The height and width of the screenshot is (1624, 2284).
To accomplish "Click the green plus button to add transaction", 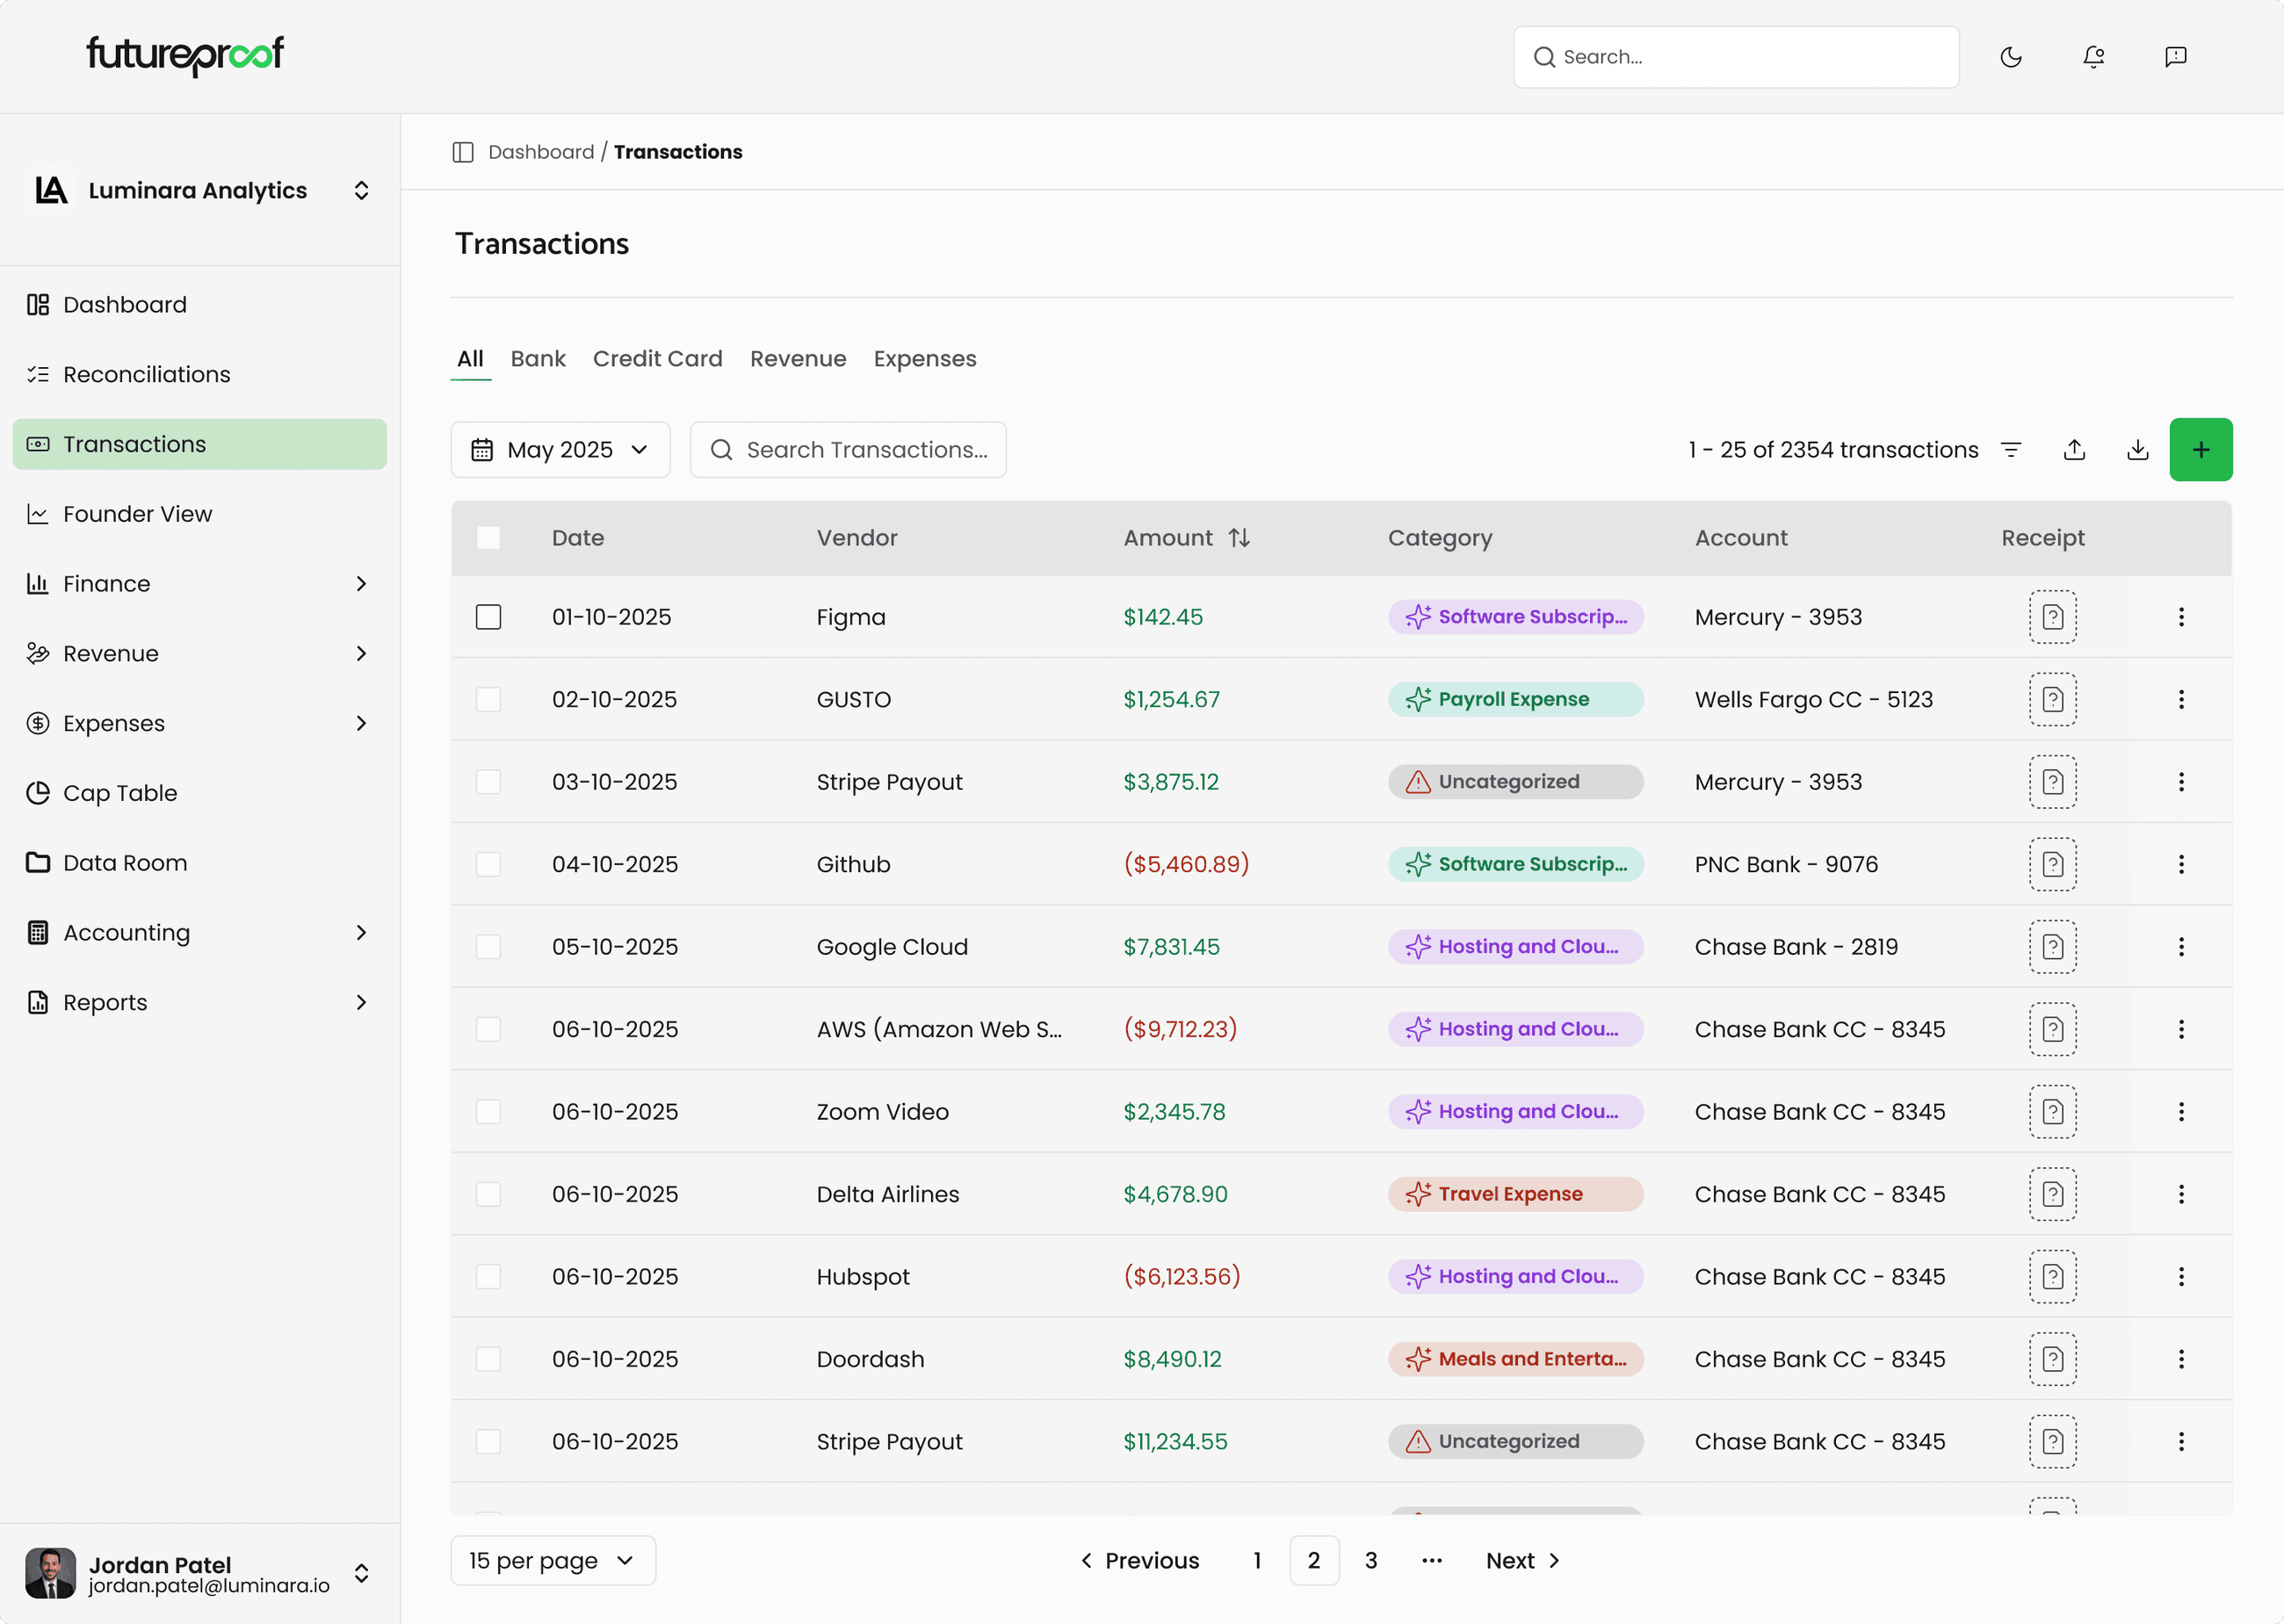I will click(2200, 449).
